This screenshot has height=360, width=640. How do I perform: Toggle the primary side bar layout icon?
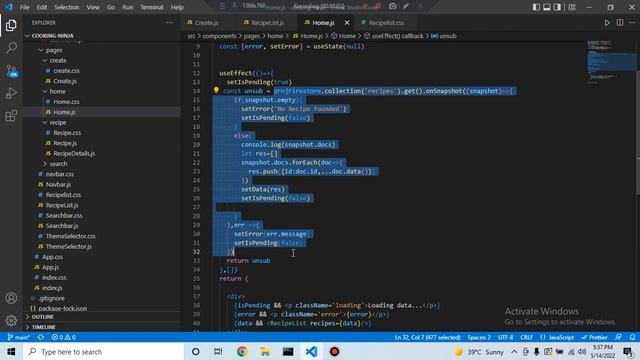coord(536,7)
